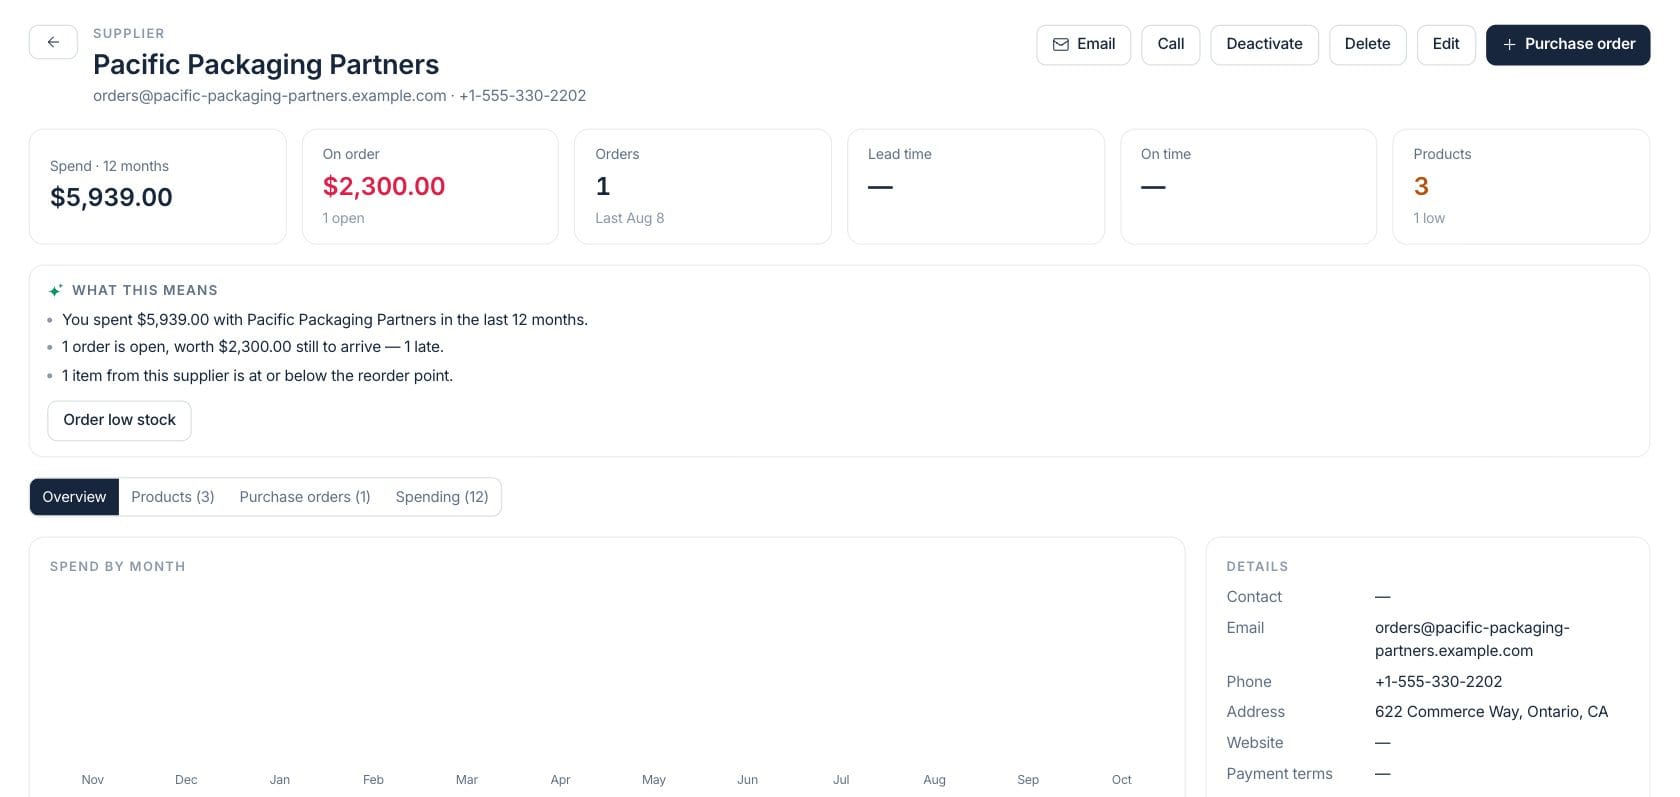
Task: Click the bullet about spending in 12 months
Action: [x=325, y=320]
